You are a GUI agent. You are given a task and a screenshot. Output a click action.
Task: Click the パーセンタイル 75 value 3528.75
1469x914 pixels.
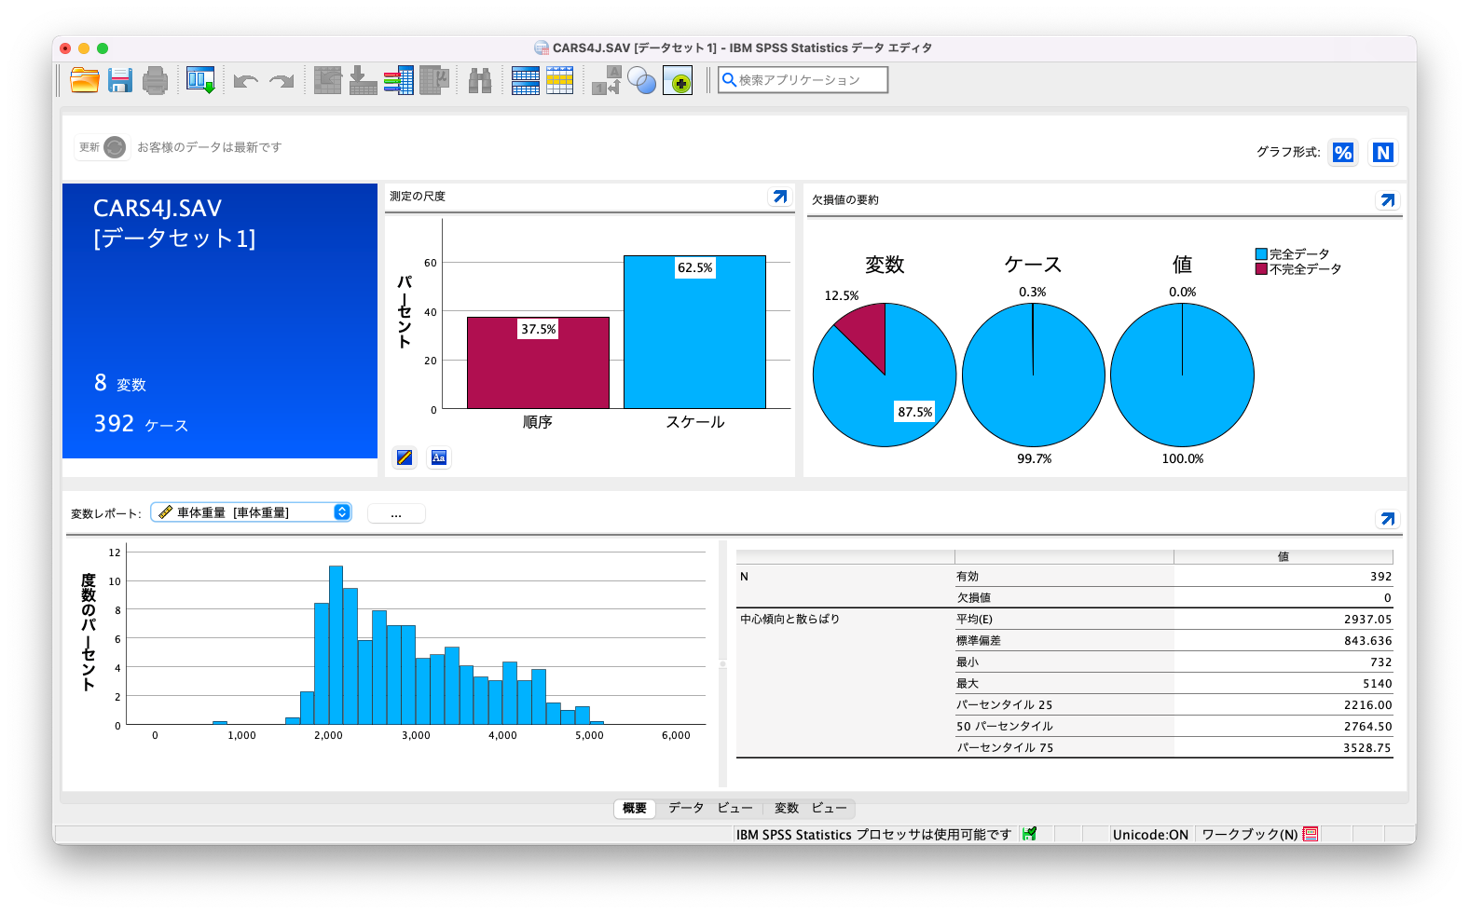(1367, 748)
